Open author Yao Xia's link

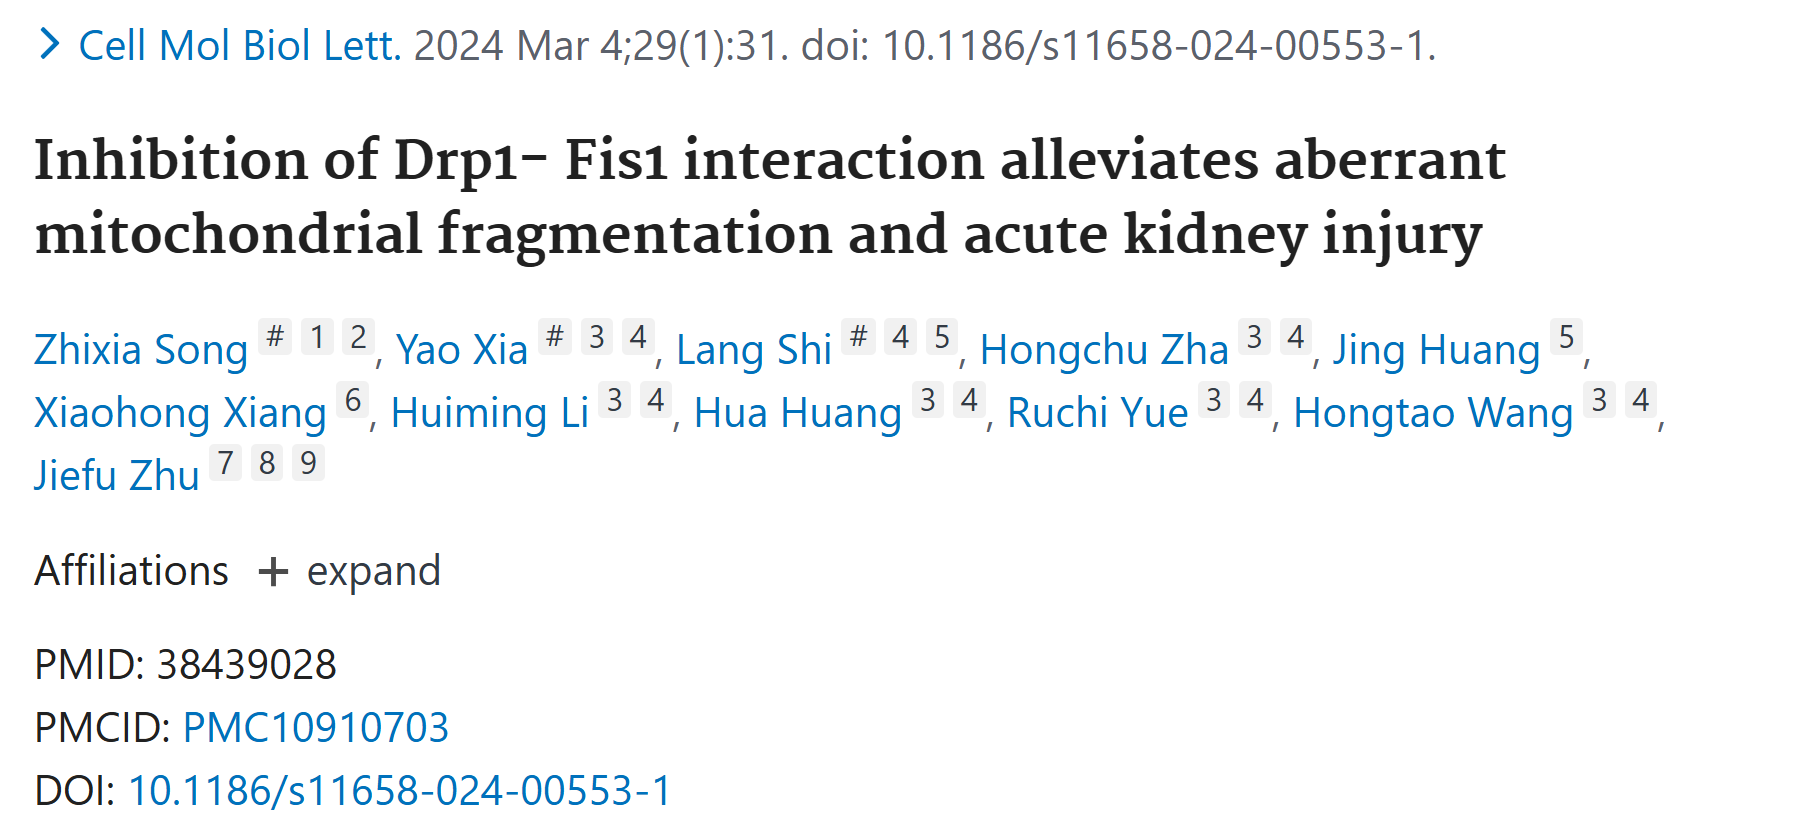tap(461, 350)
